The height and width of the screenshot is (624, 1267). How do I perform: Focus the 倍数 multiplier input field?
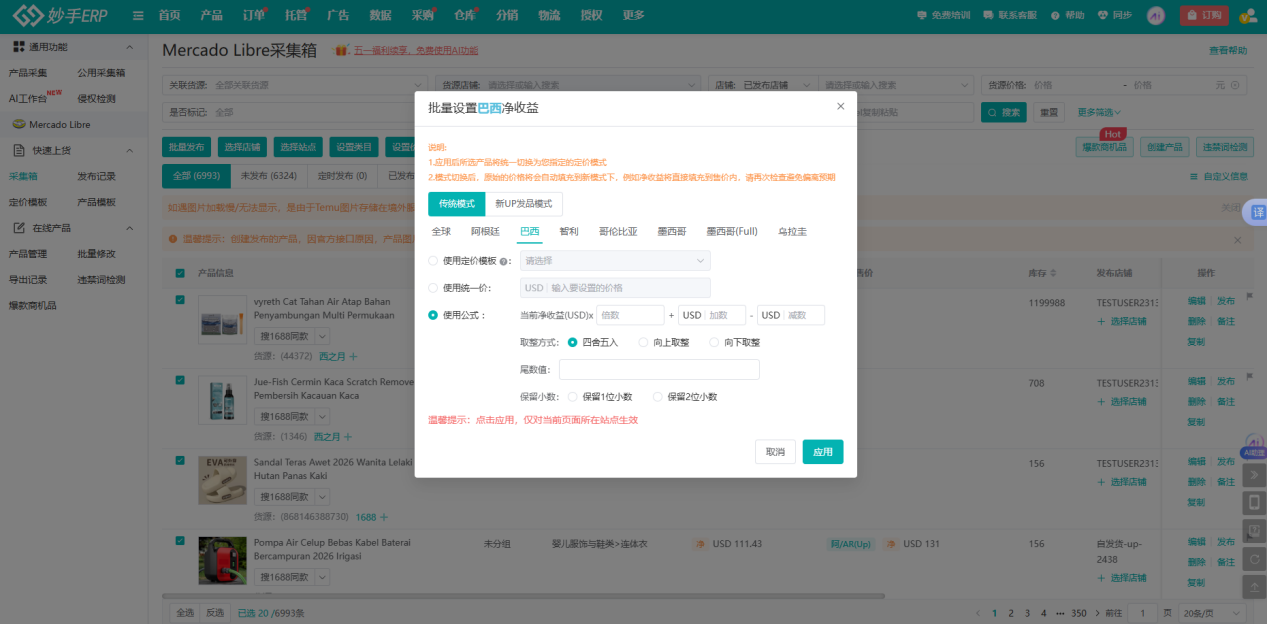coord(630,315)
